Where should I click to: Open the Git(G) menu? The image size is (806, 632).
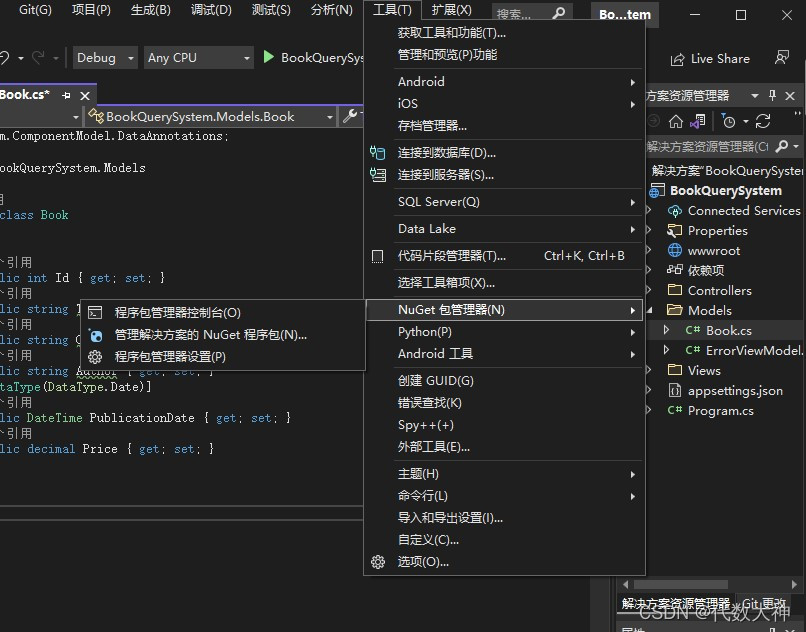(35, 10)
